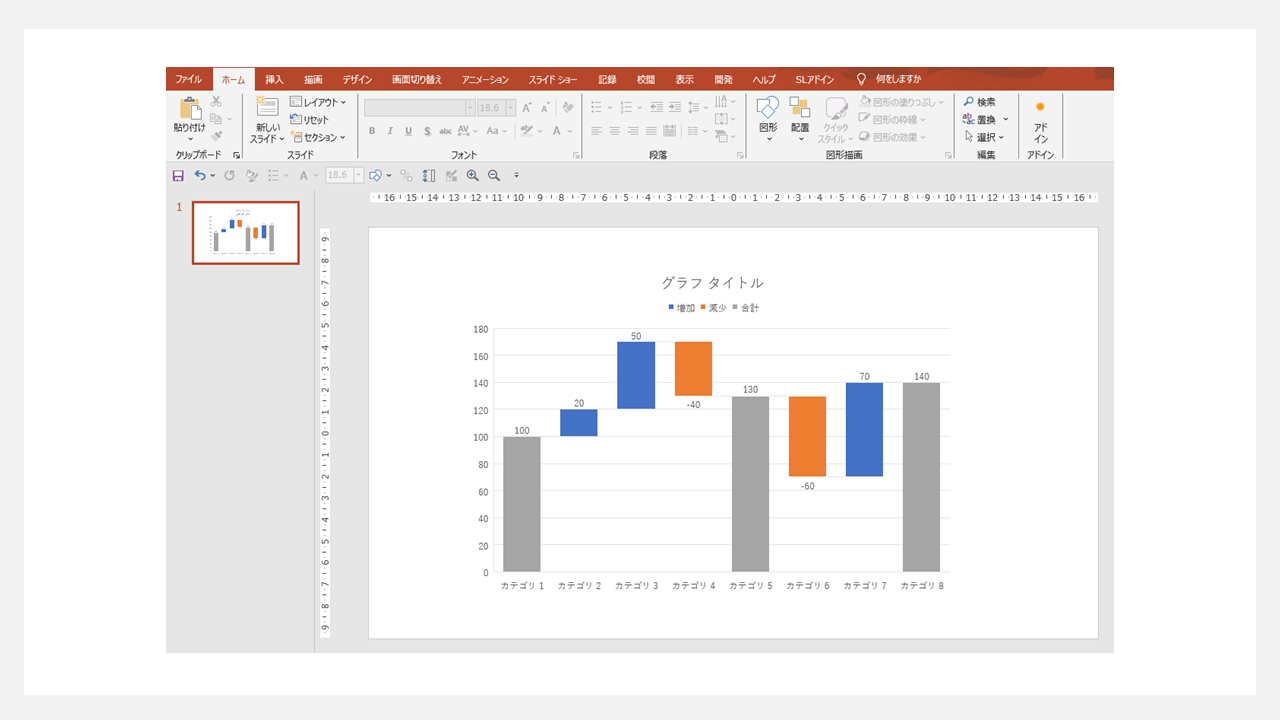Viewport: 1280px width, 720px height.
Task: Click the increase indent icon in 段落 group
Action: click(x=675, y=107)
